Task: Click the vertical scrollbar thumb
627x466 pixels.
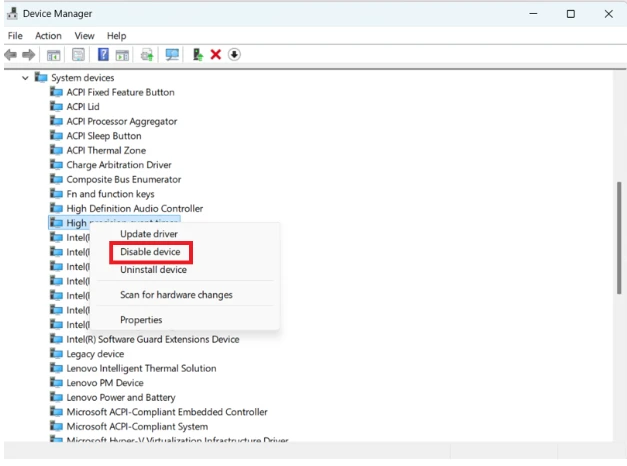Action: 619,238
